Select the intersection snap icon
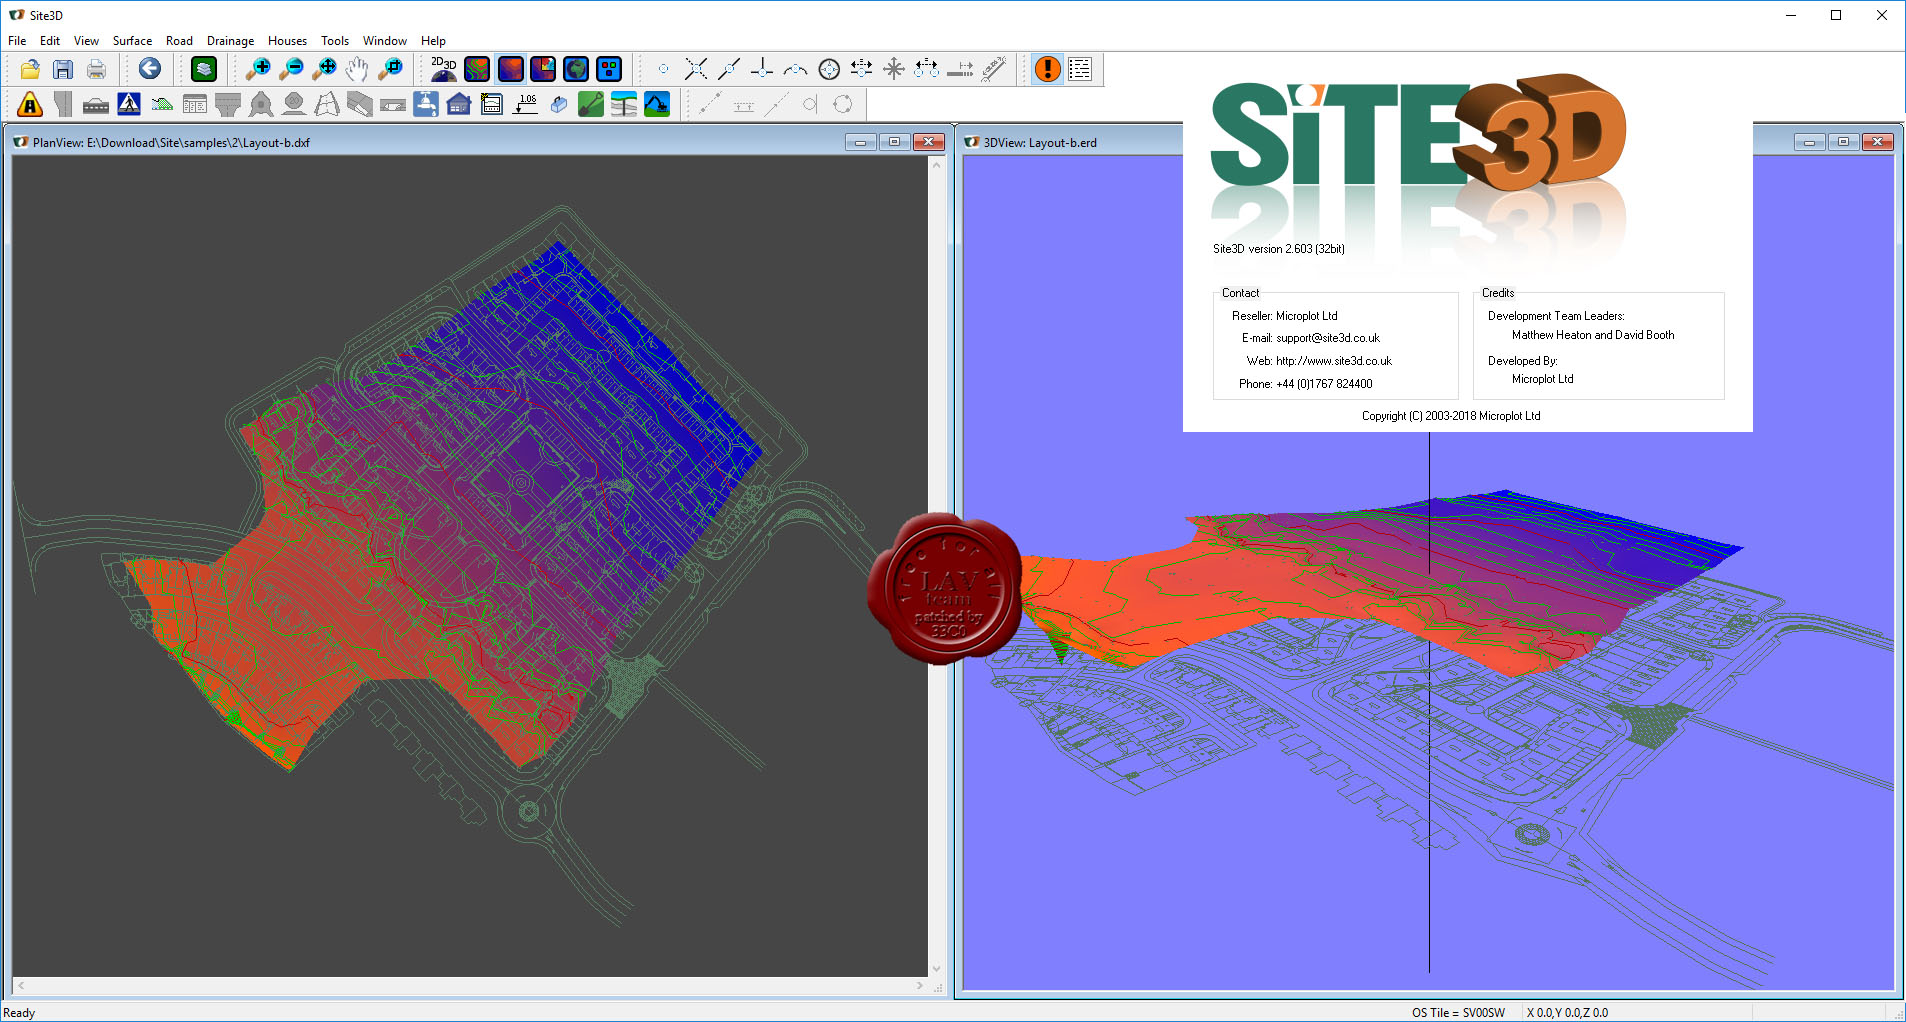 click(696, 69)
